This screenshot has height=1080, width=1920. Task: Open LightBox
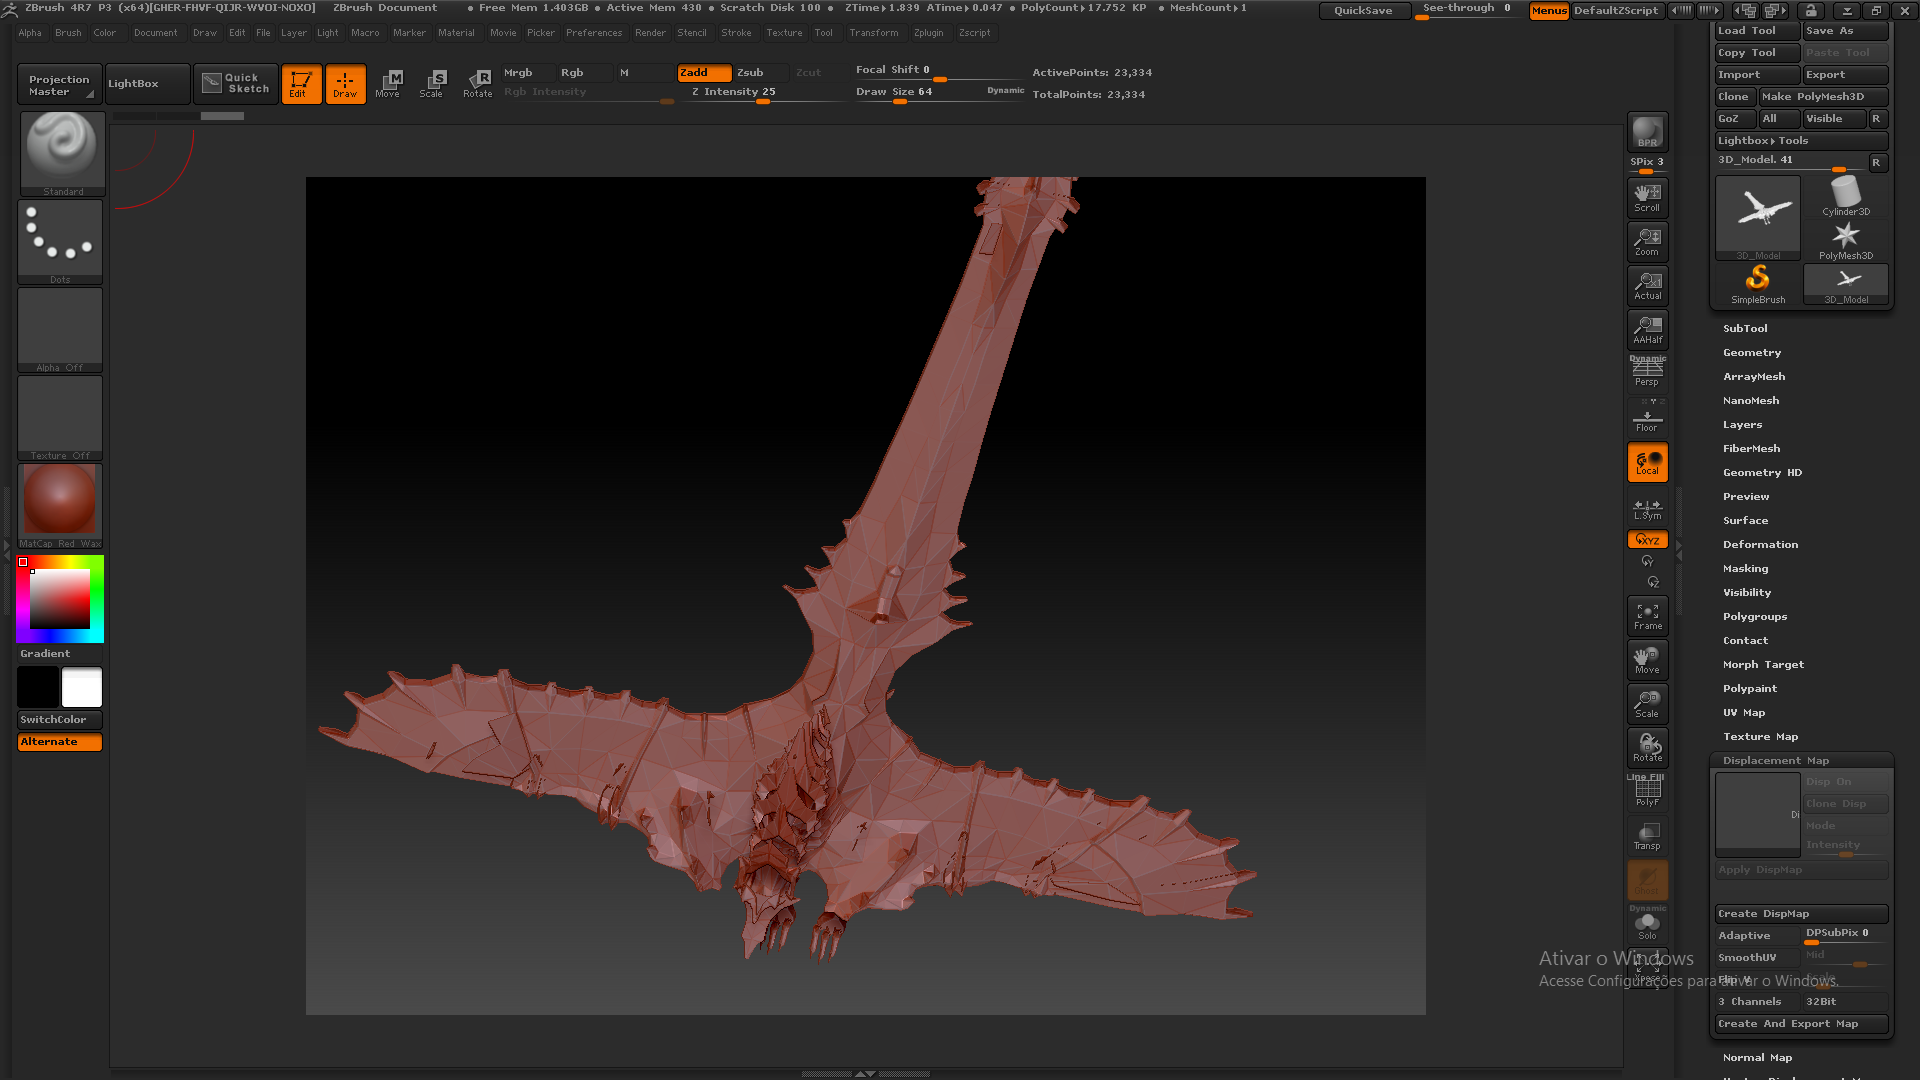pos(147,84)
